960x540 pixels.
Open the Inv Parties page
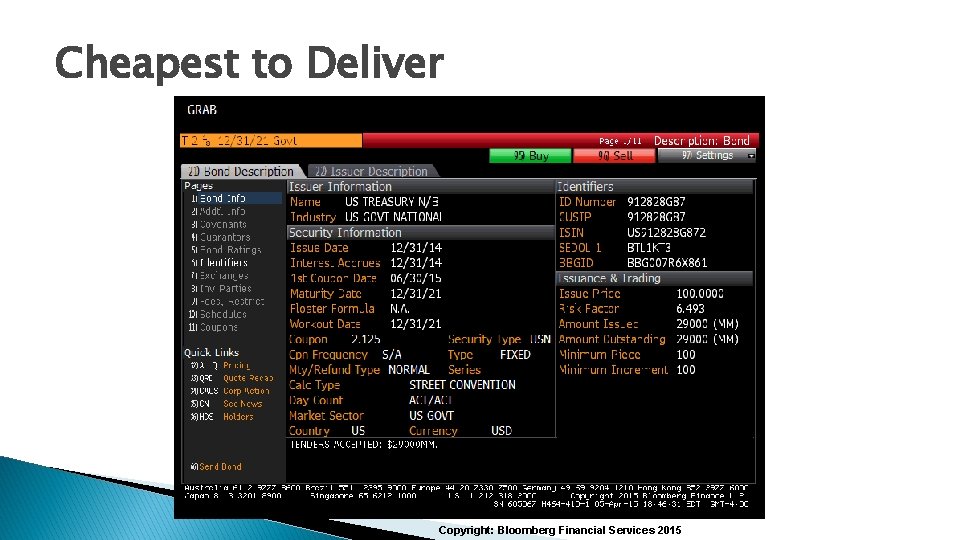tap(221, 288)
